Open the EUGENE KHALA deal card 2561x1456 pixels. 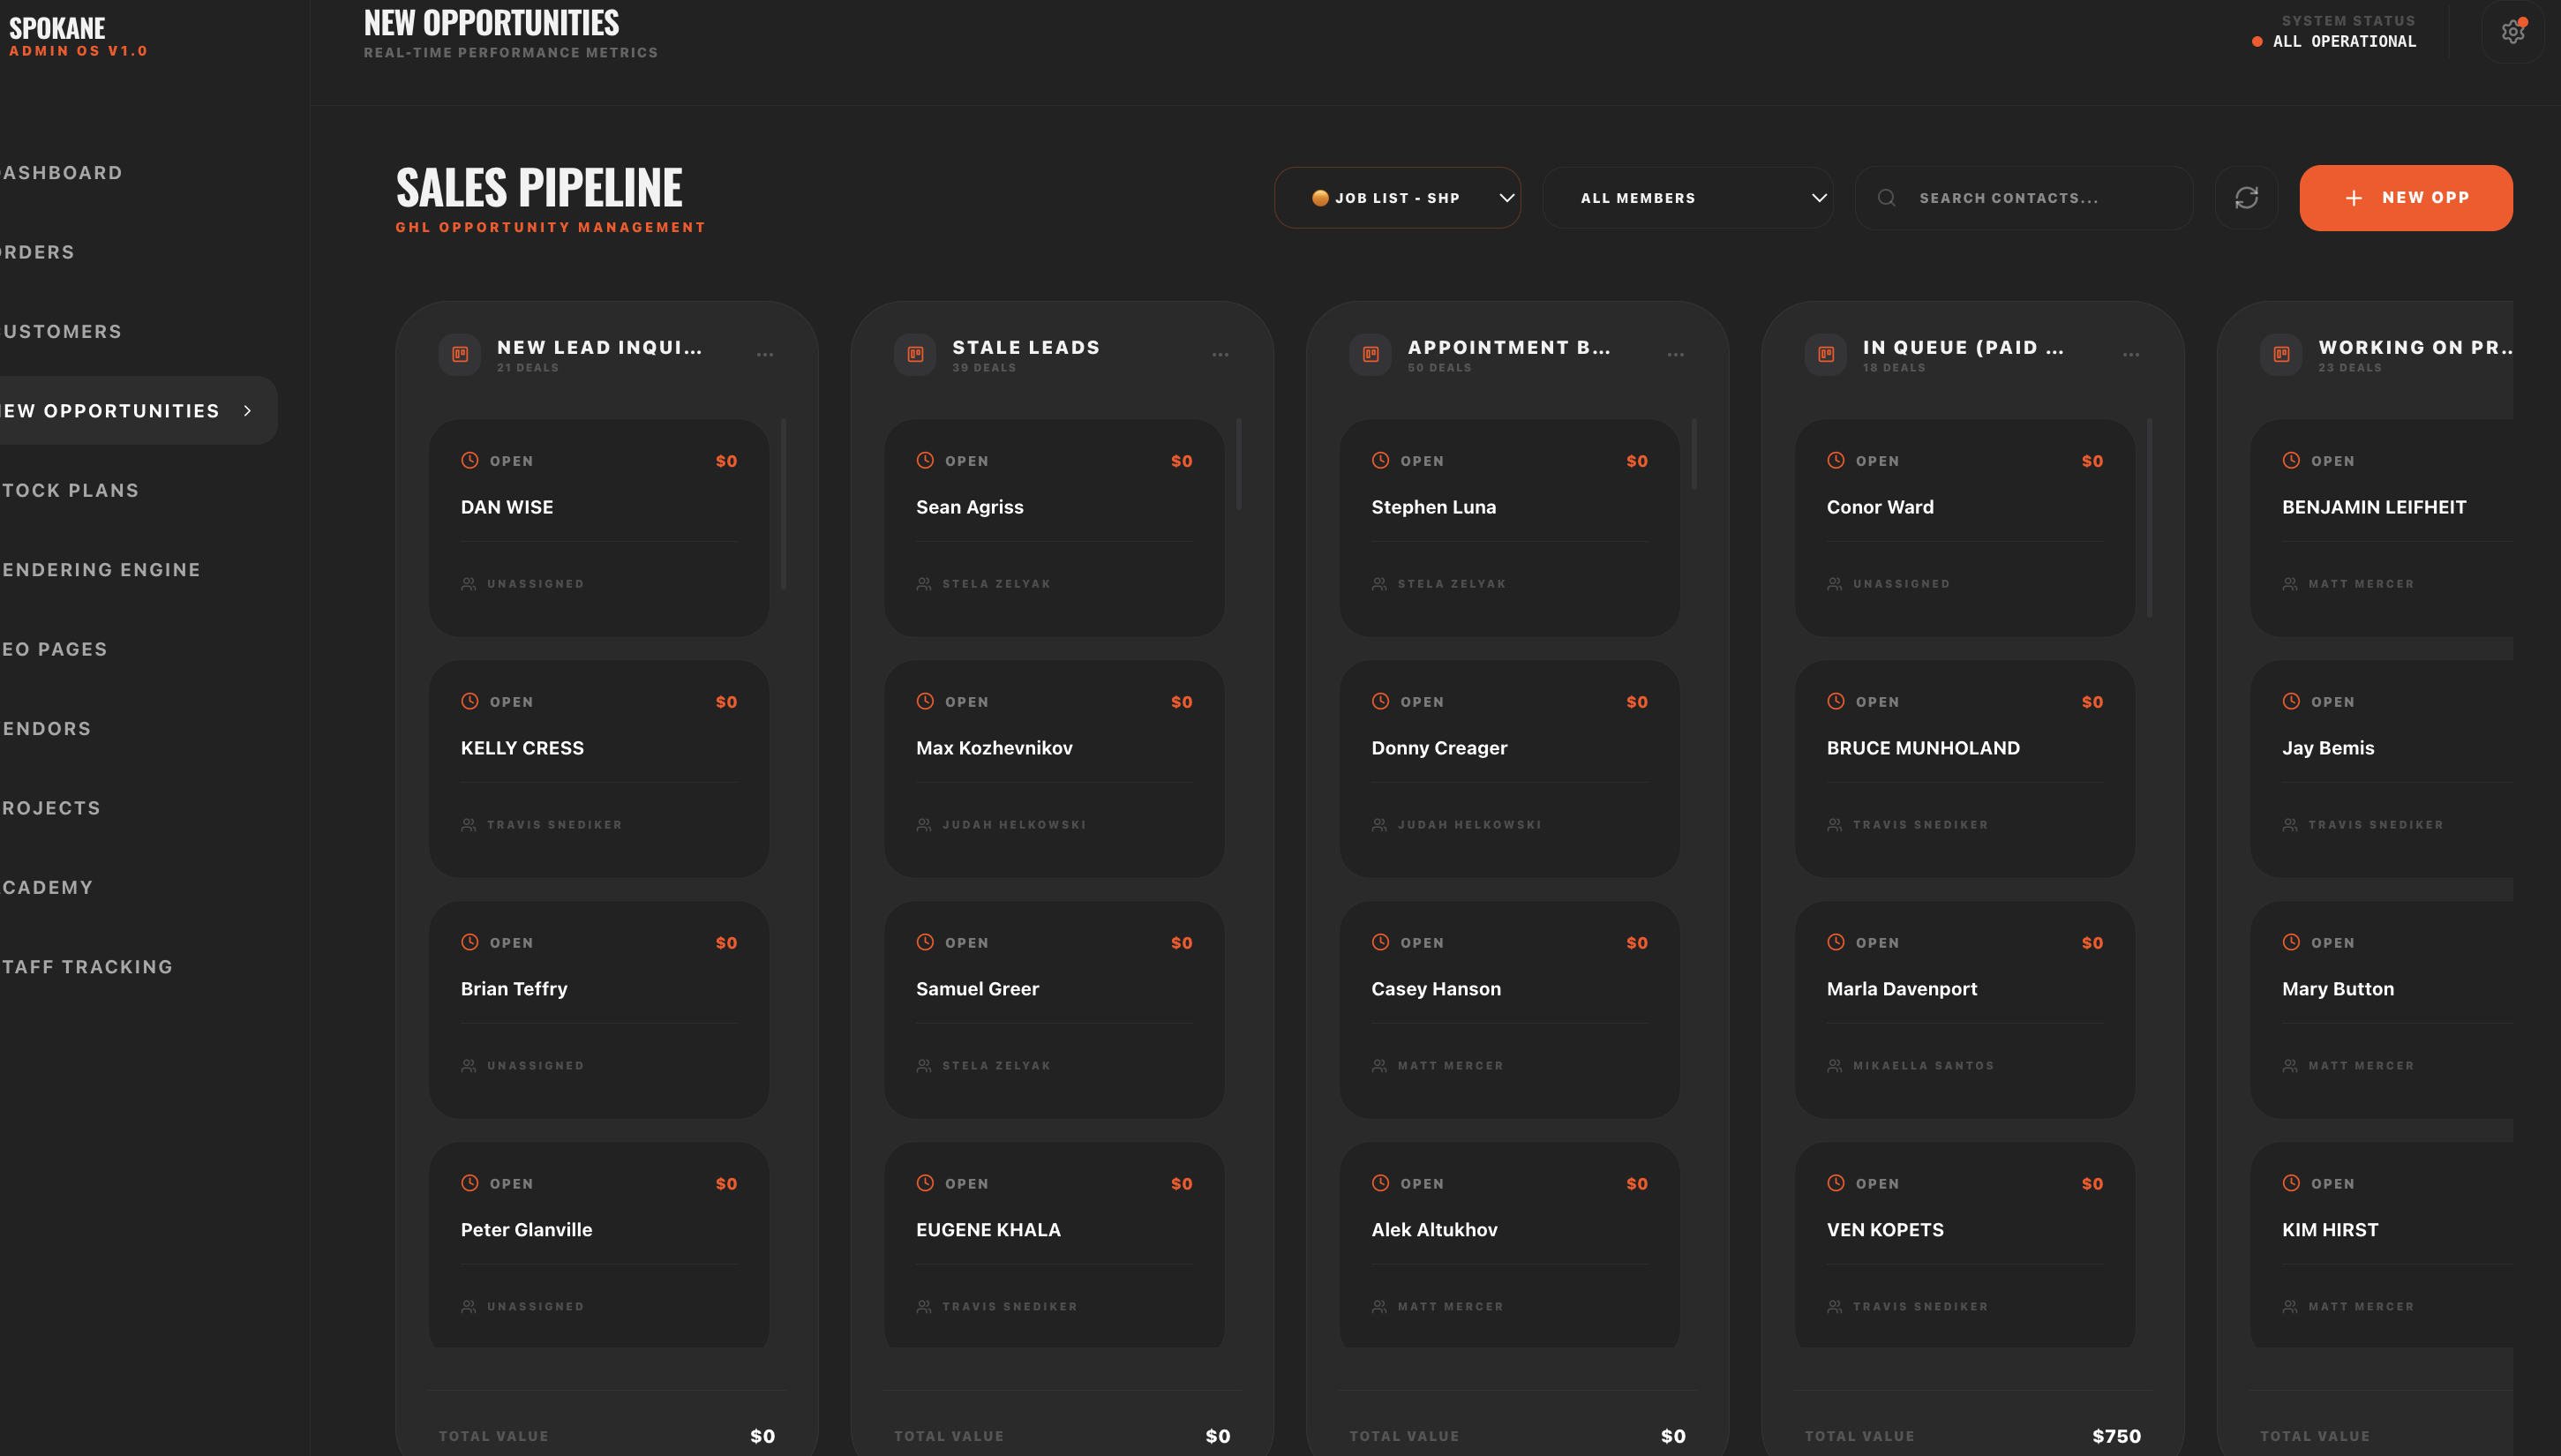point(1054,1245)
